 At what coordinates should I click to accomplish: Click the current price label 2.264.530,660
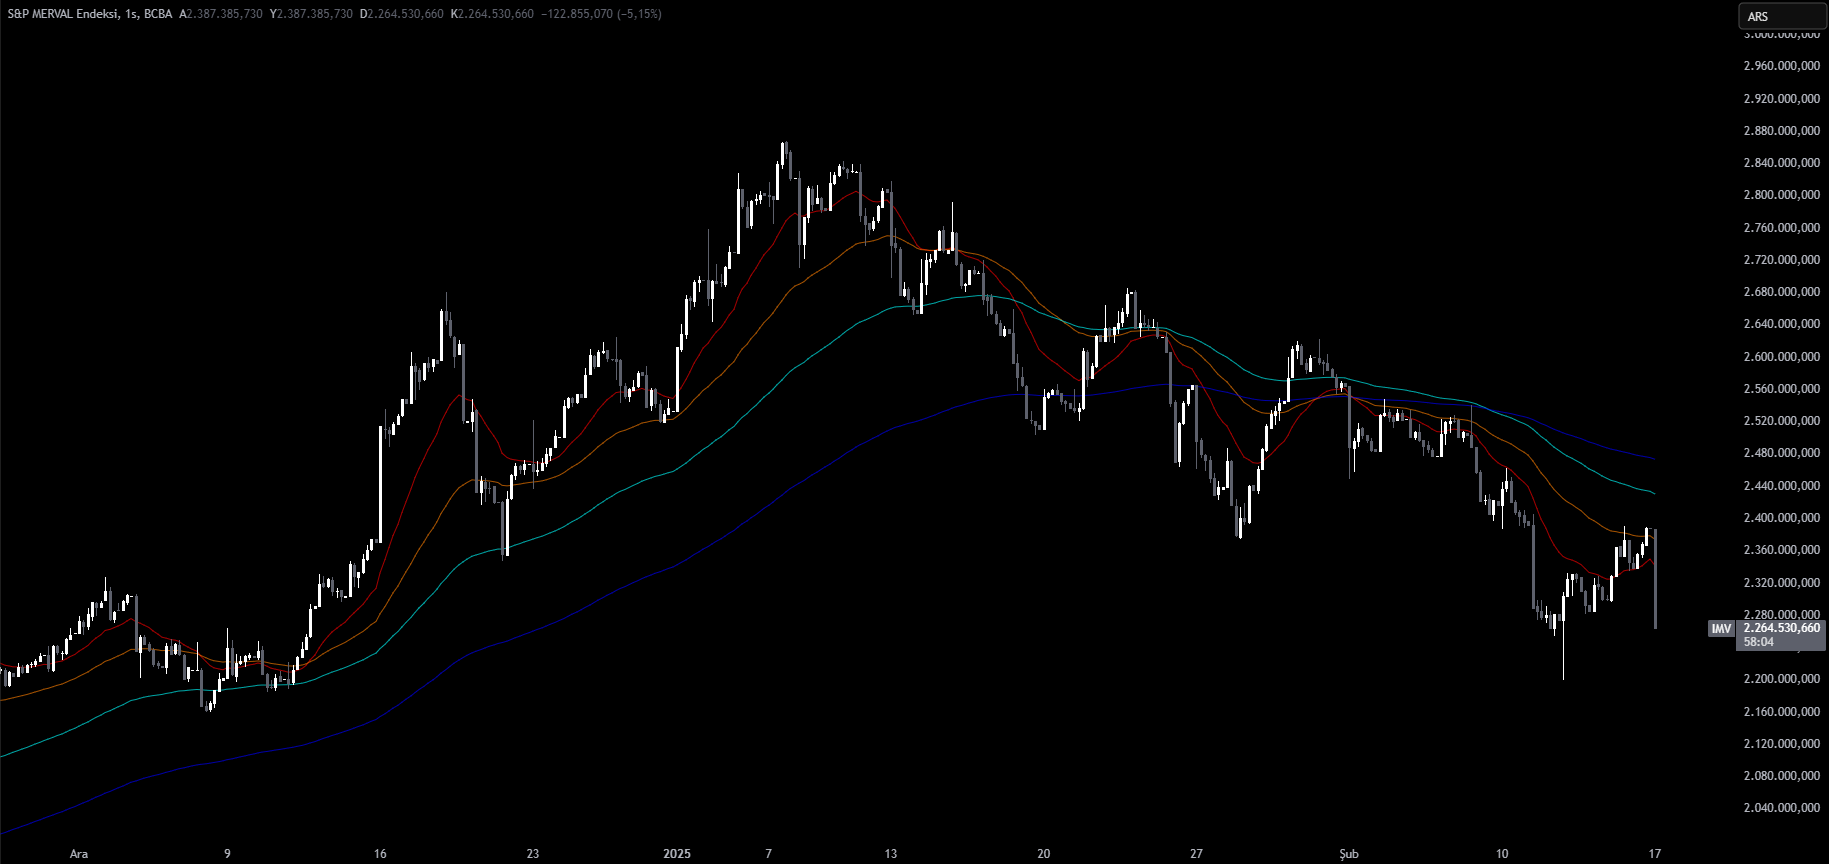1781,628
